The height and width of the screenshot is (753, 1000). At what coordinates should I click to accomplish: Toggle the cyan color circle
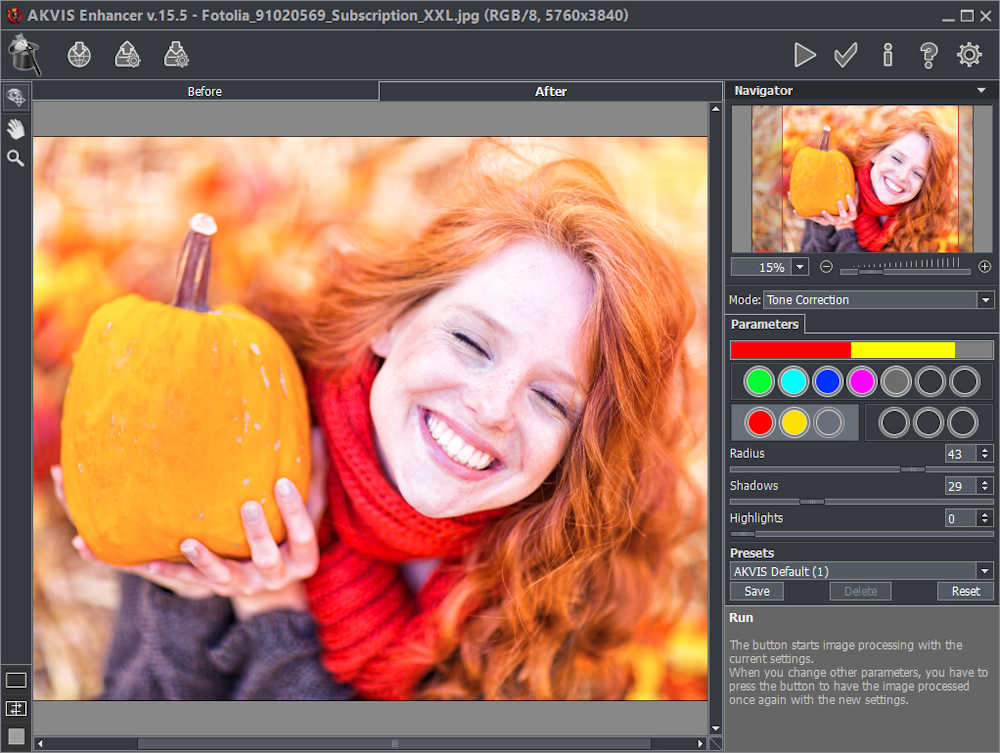[794, 381]
